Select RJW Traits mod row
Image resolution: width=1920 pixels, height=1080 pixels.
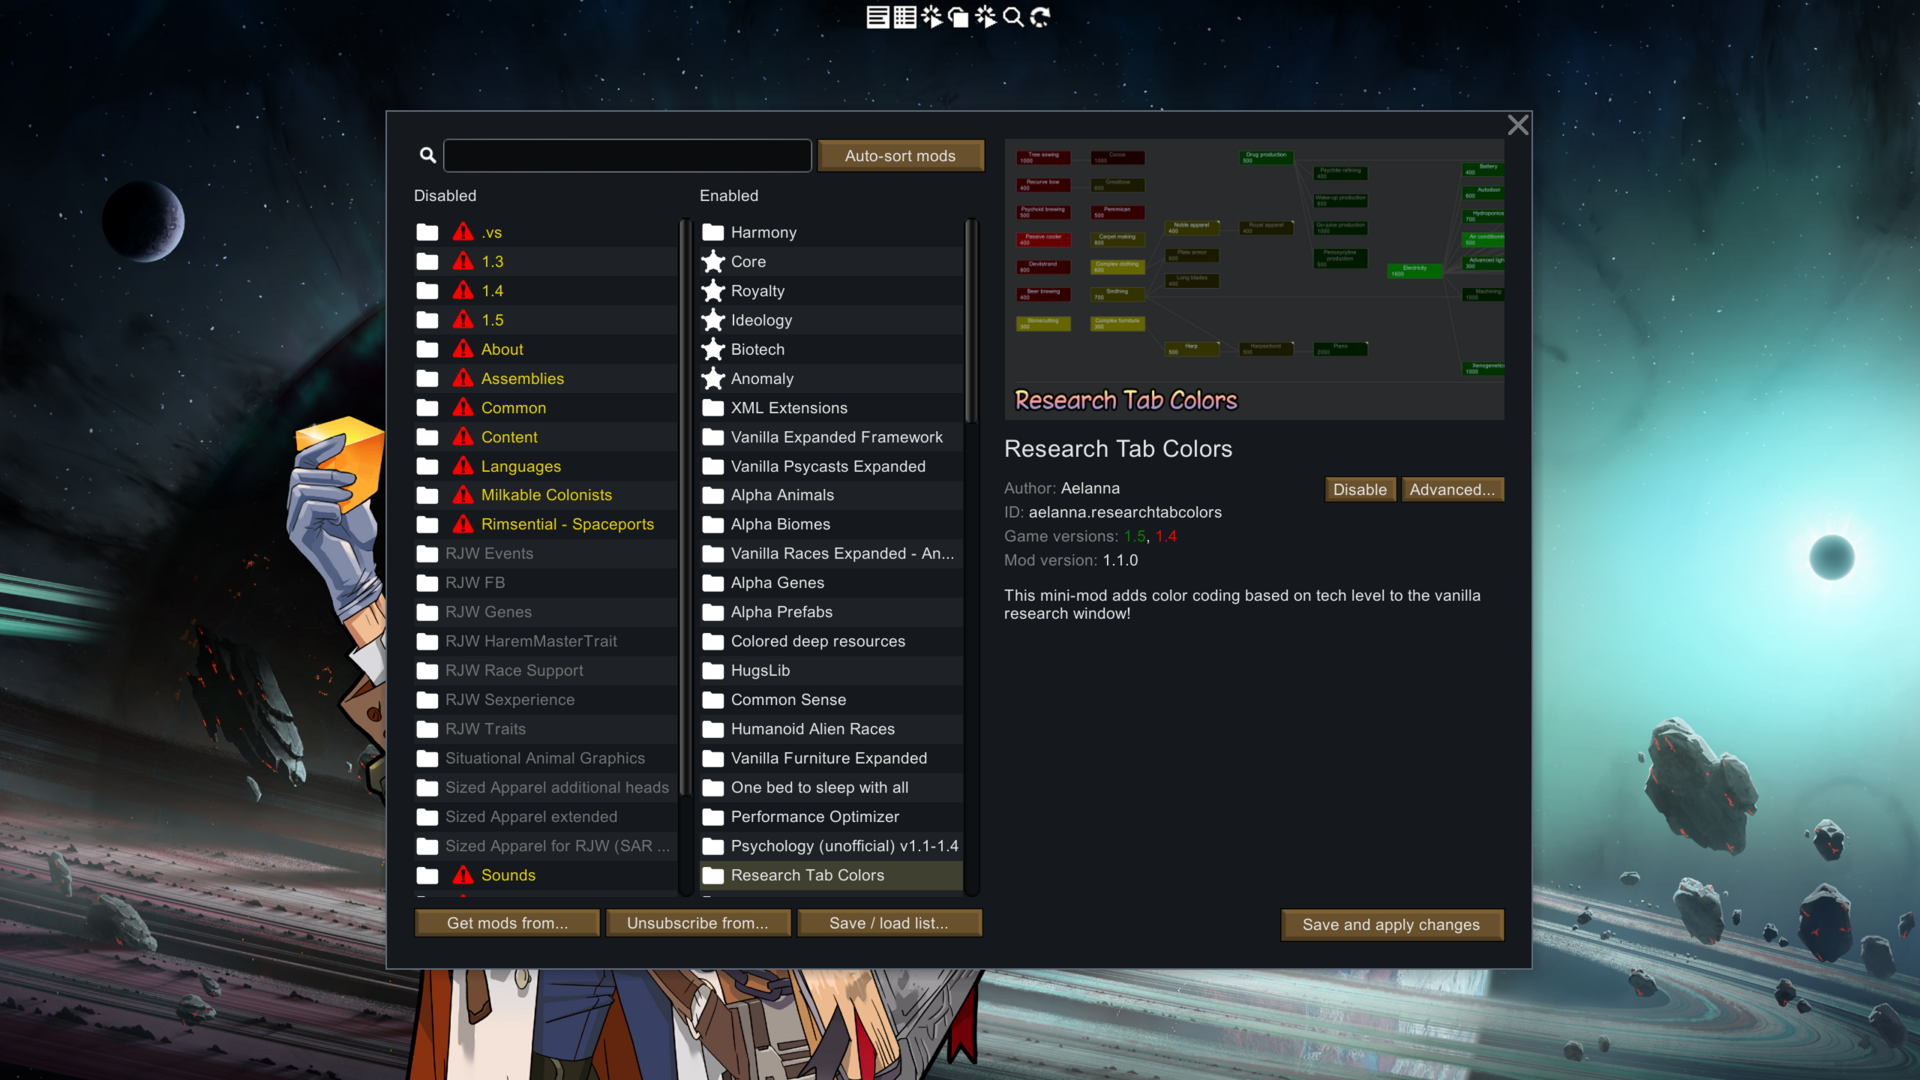pos(546,729)
